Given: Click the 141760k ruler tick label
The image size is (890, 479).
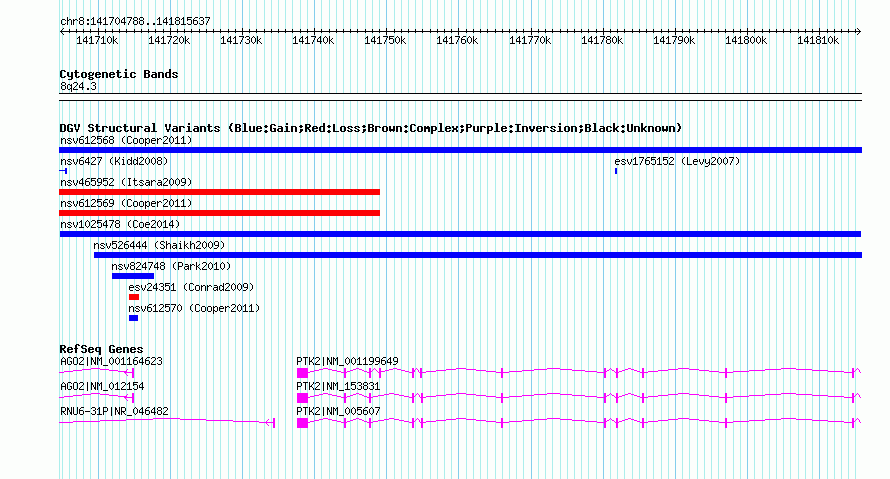Looking at the screenshot, I should click(x=457, y=40).
